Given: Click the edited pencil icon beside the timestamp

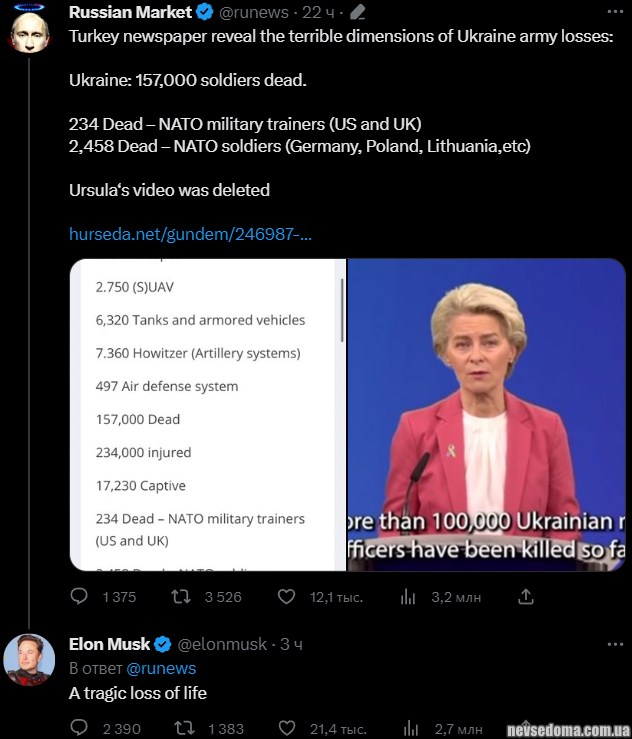Looking at the screenshot, I should [357, 12].
